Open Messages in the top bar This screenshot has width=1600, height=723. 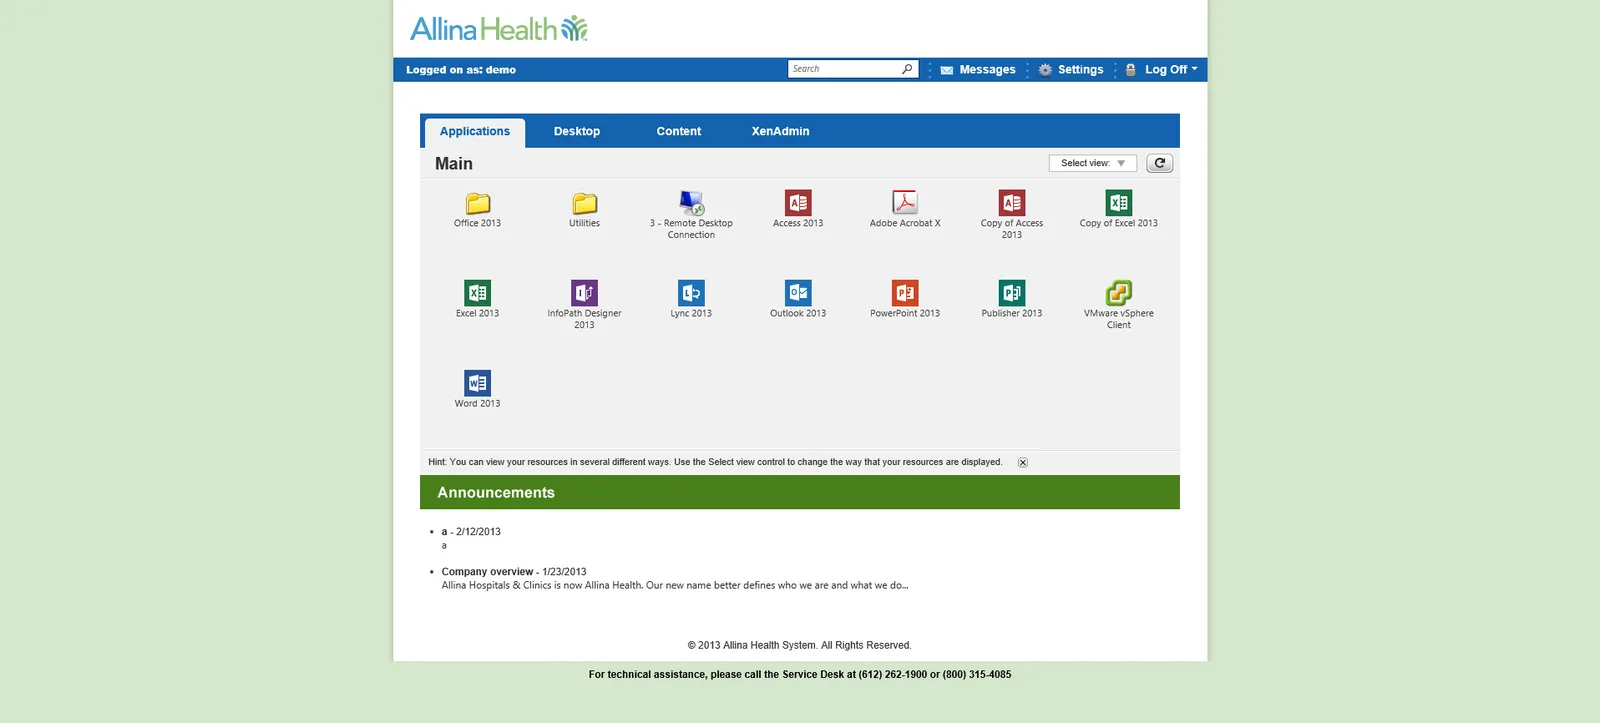978,70
